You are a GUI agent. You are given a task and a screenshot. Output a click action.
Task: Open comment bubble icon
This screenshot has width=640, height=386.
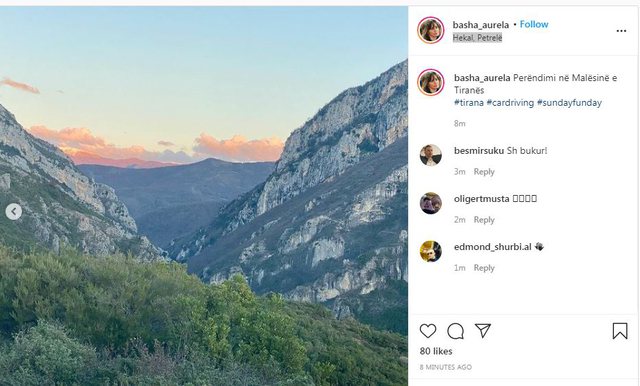coord(455,331)
